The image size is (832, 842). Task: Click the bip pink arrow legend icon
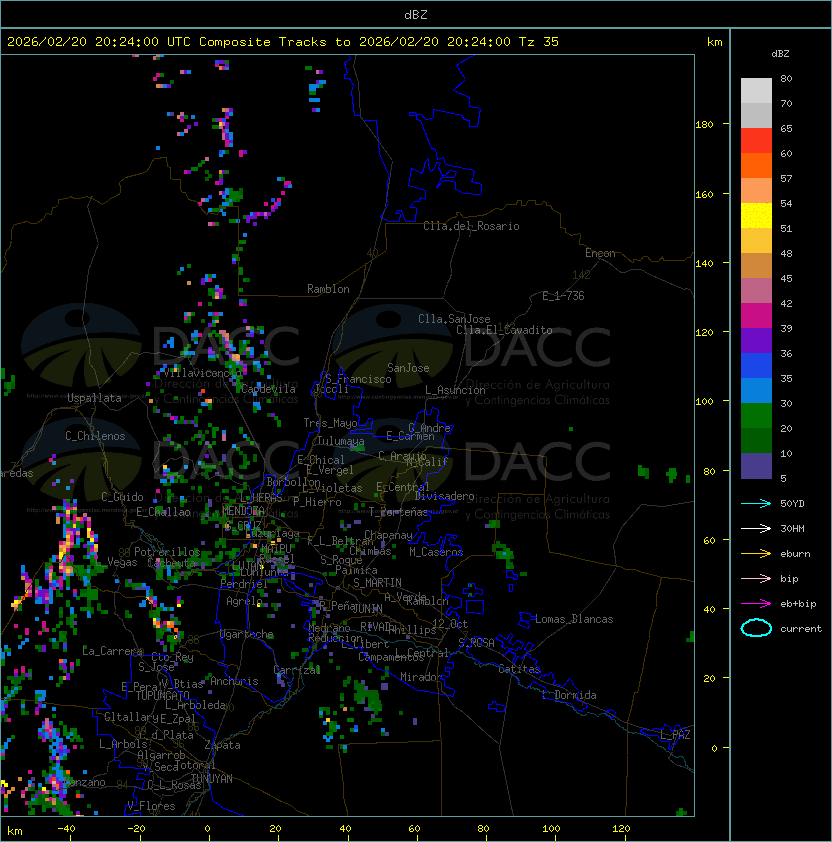[x=756, y=579]
